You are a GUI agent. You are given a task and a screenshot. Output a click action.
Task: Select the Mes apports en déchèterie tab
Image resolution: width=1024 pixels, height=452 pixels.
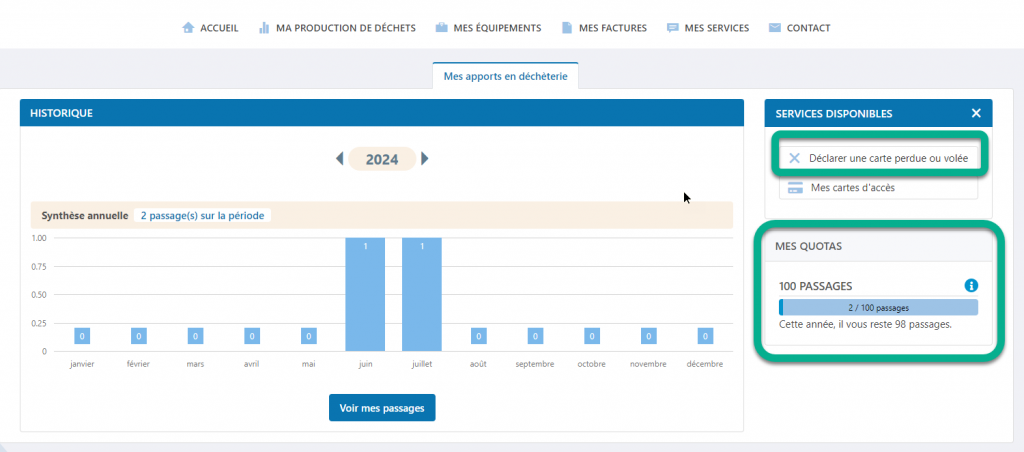click(505, 76)
